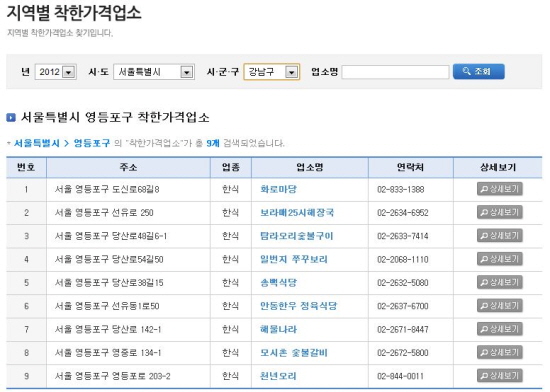Click phone number 02-2633-7414
Image resolution: width=550 pixels, height=392 pixels.
403,236
